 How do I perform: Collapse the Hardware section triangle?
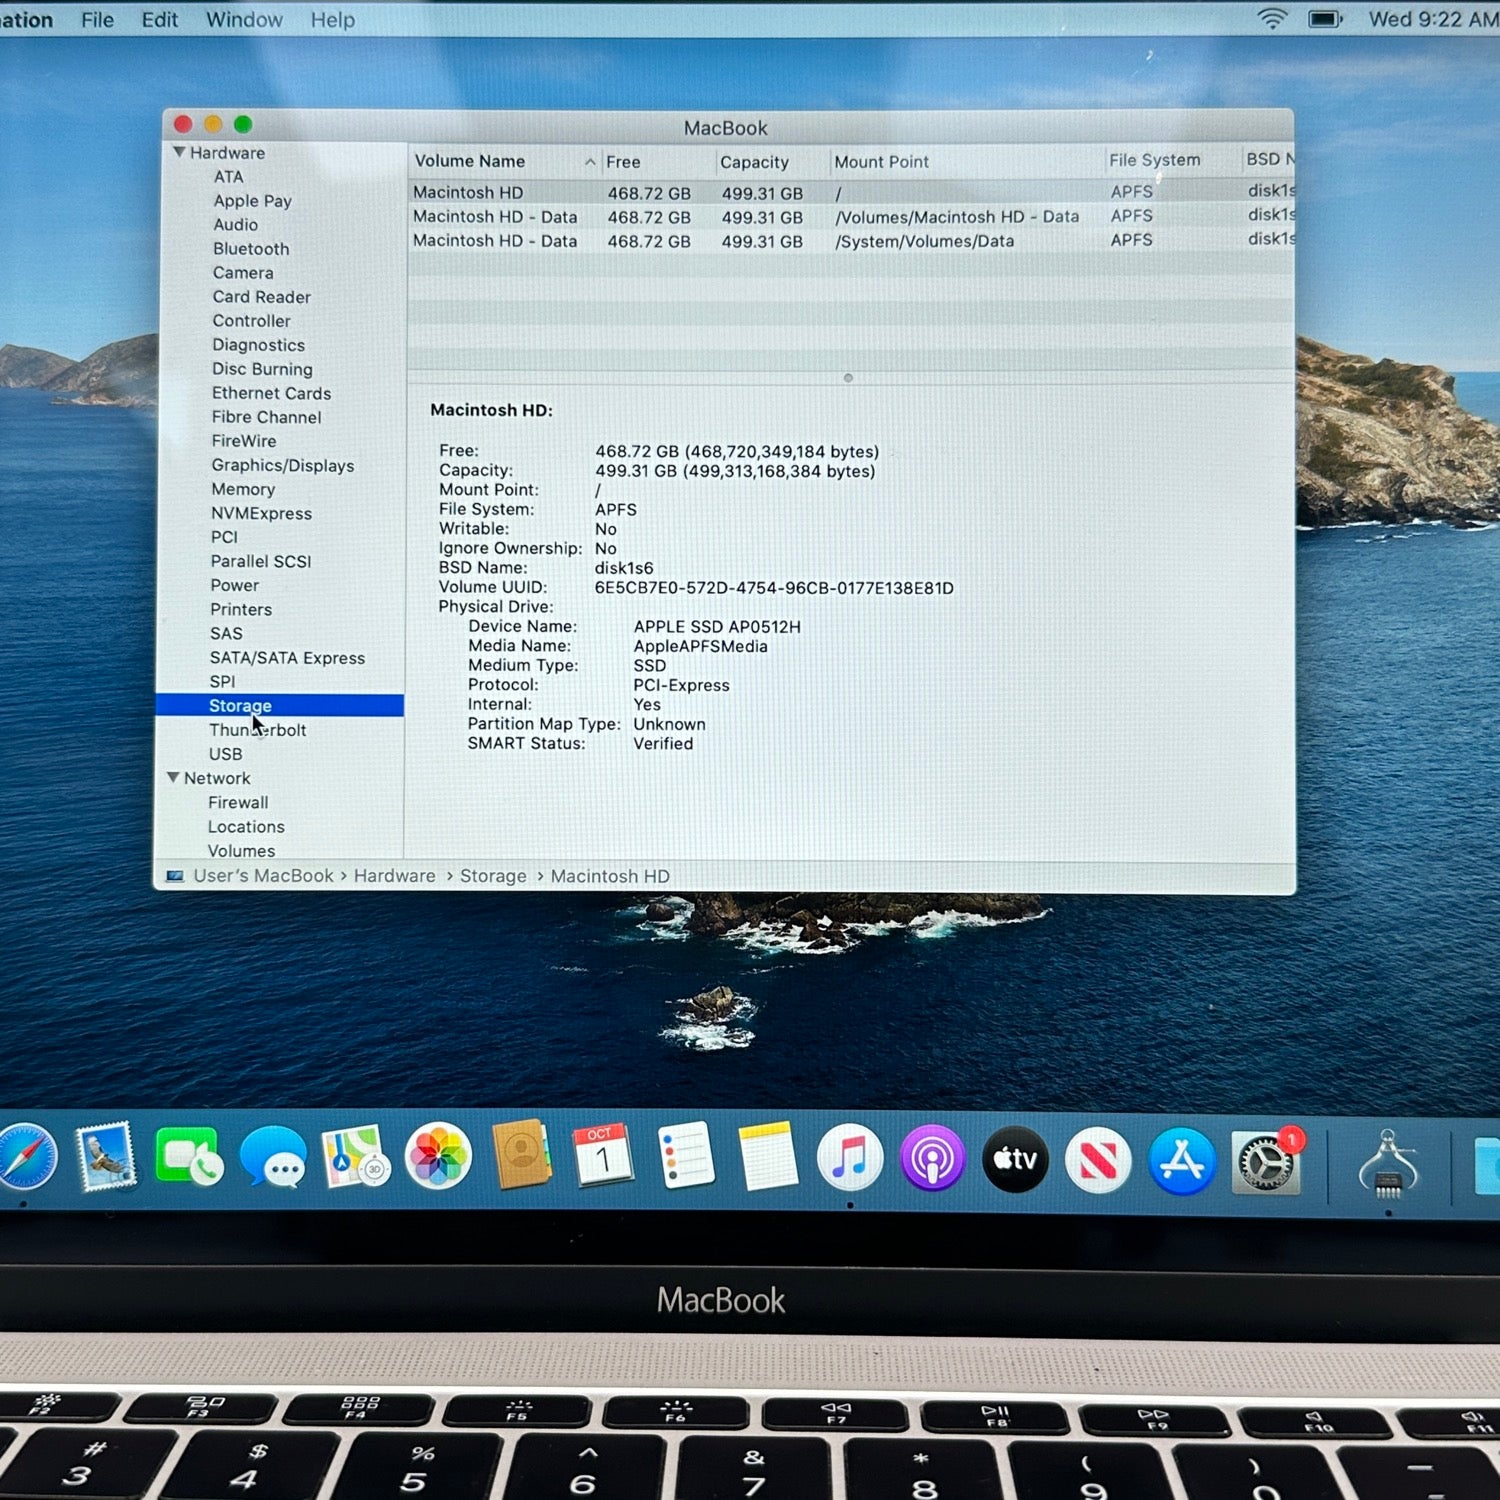pyautogui.click(x=179, y=152)
